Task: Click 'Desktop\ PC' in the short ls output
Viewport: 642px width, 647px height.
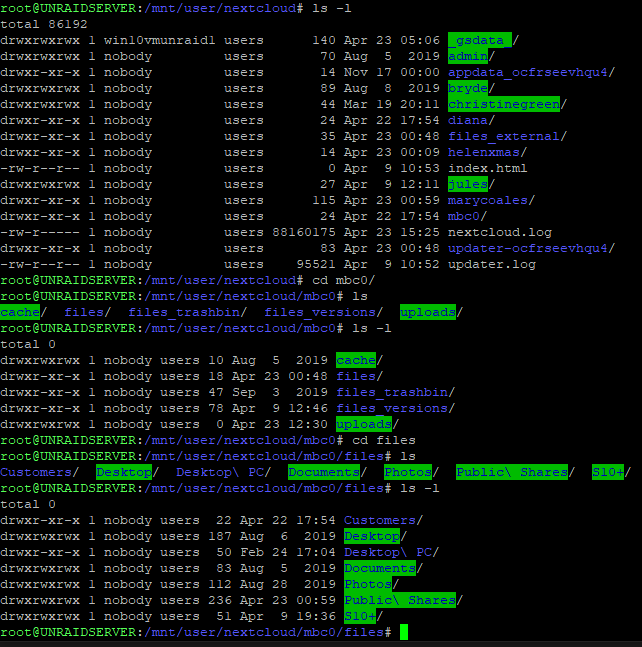Action: pos(220,472)
